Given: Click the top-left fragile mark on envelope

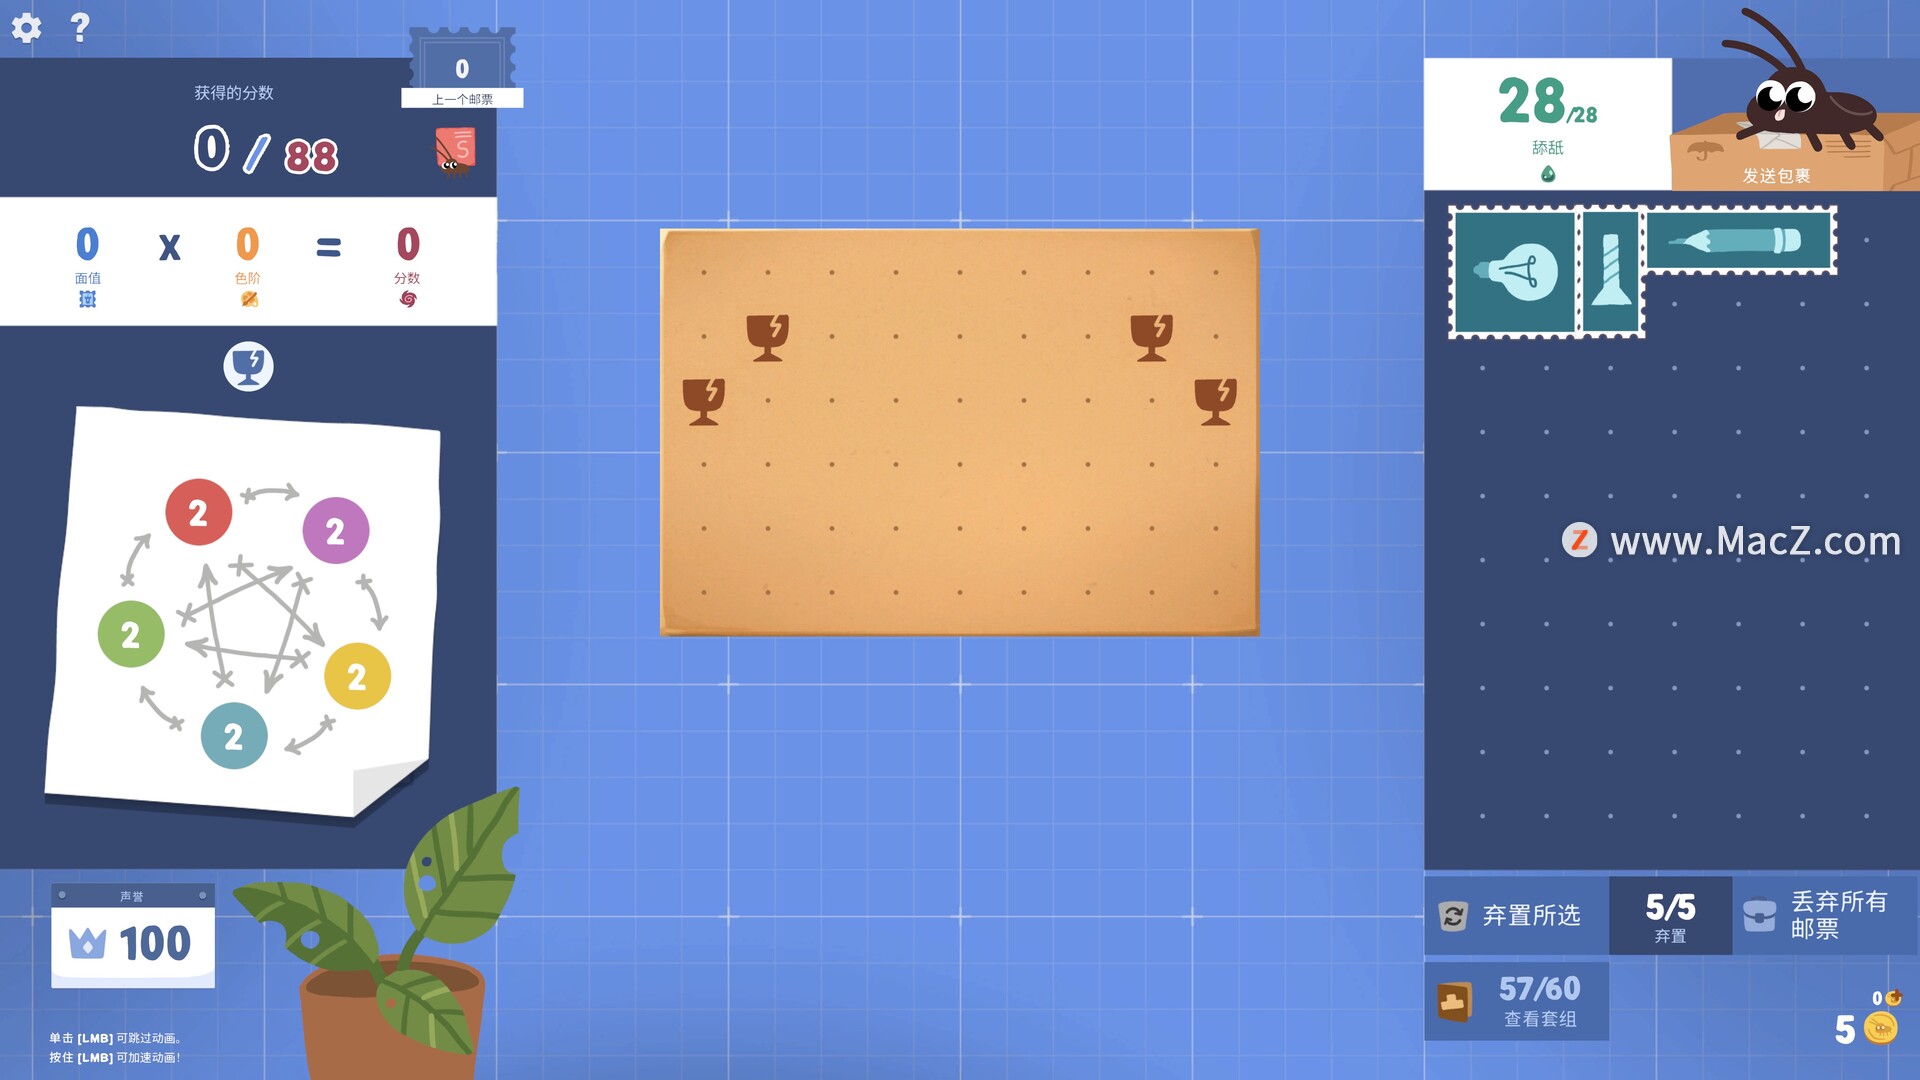Looking at the screenshot, I should point(767,337).
